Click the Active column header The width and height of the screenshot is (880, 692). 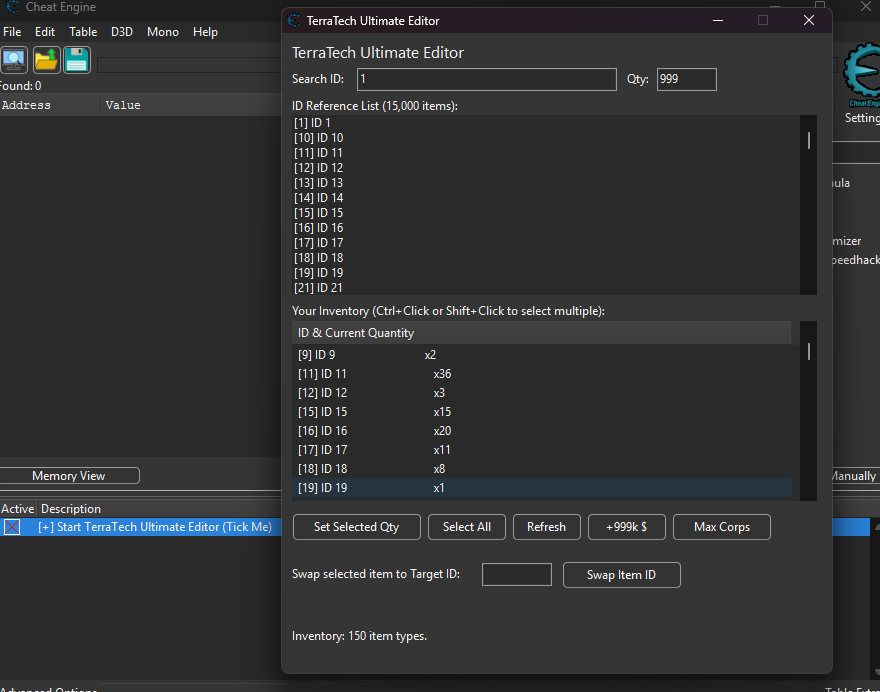point(18,508)
